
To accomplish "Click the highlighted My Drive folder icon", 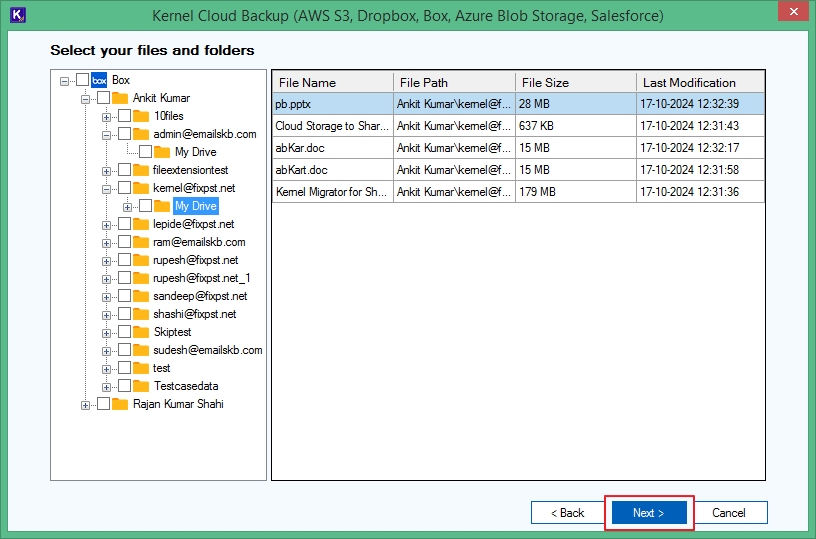I will click(162, 206).
